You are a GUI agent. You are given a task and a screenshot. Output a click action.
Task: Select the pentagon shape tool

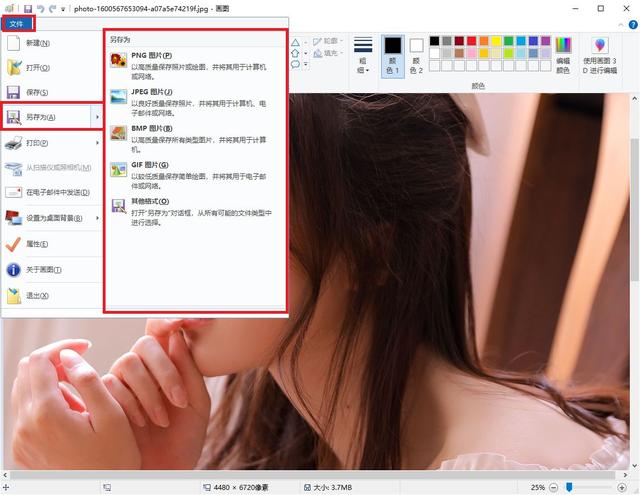tap(295, 53)
